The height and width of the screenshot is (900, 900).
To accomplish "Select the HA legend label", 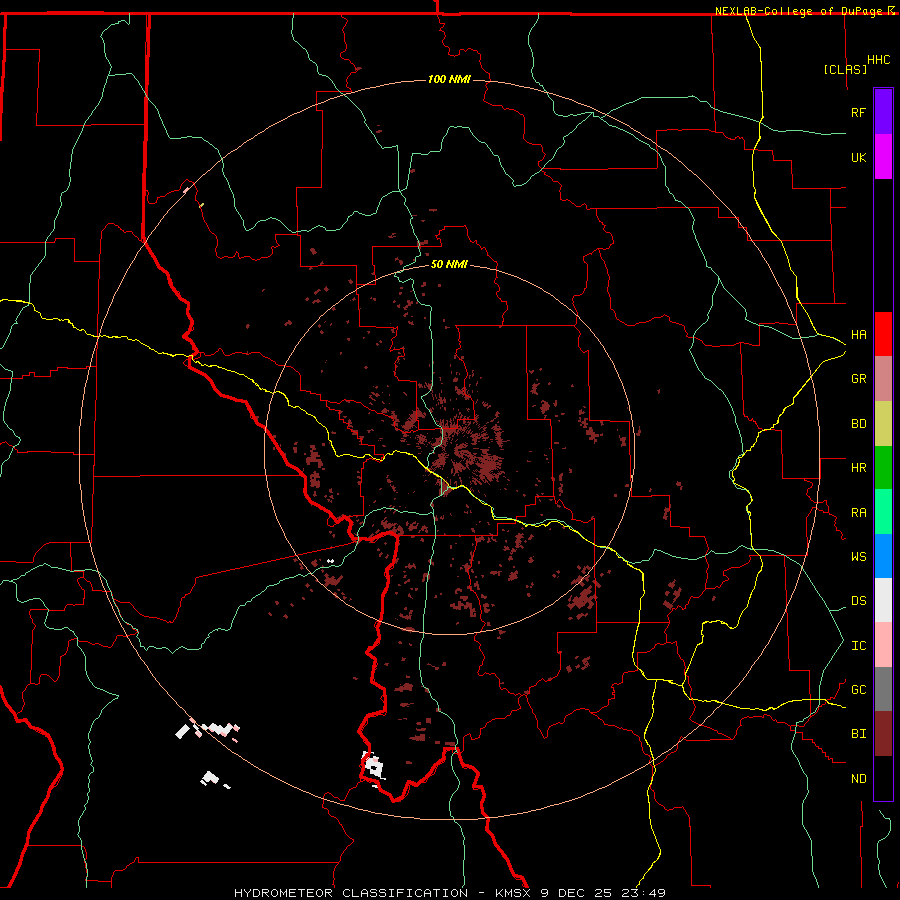I will (858, 334).
